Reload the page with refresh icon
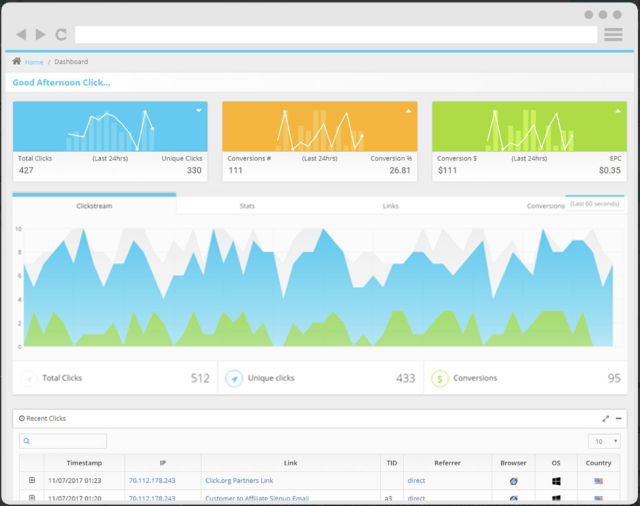640x506 pixels. pyautogui.click(x=61, y=35)
